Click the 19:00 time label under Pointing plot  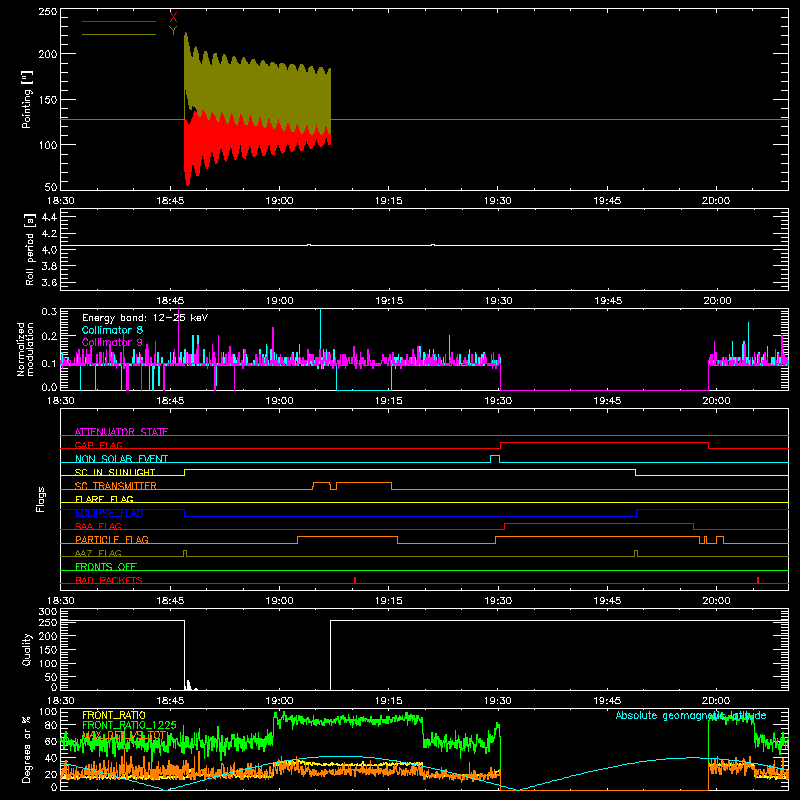[279, 201]
